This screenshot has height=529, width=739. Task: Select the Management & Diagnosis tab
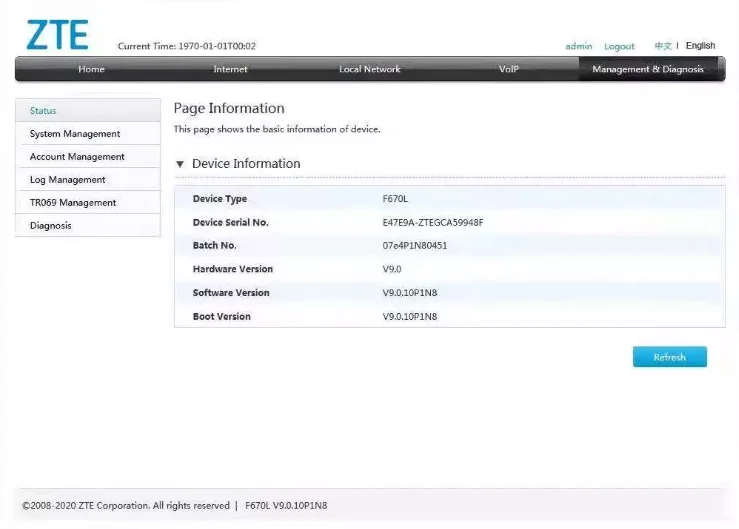[x=647, y=69]
